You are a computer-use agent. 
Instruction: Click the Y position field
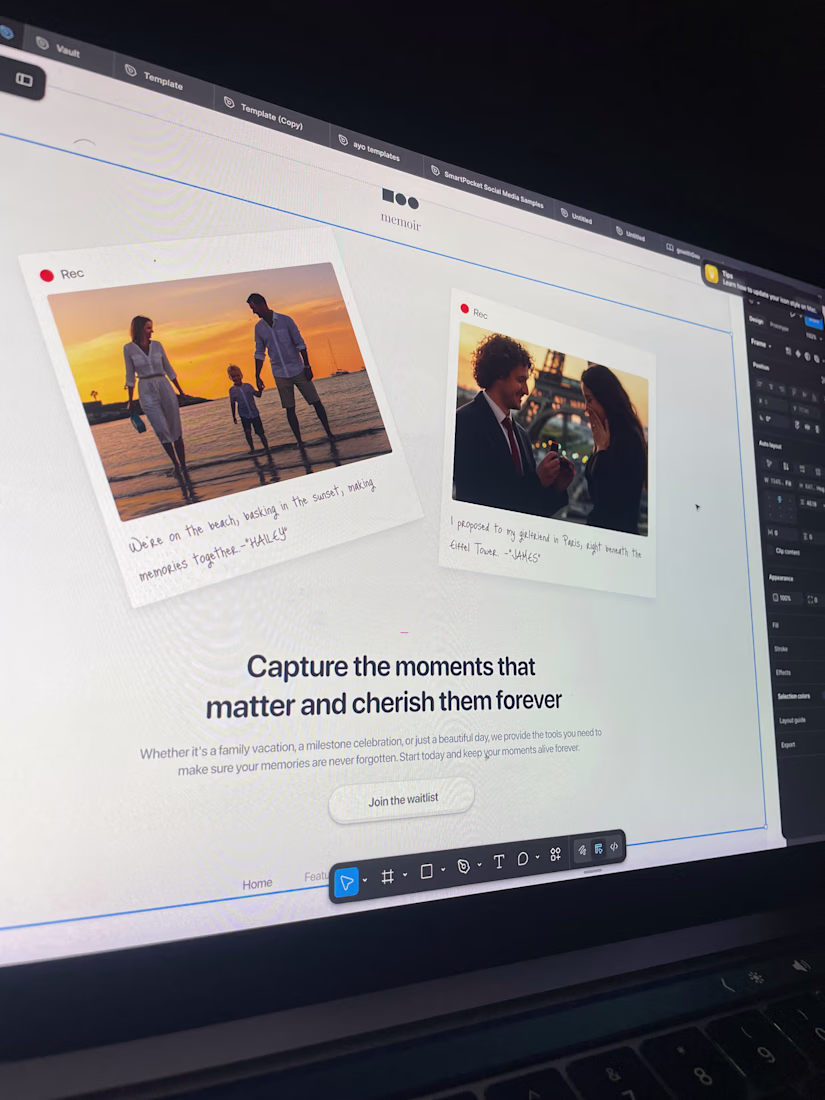pos(805,410)
